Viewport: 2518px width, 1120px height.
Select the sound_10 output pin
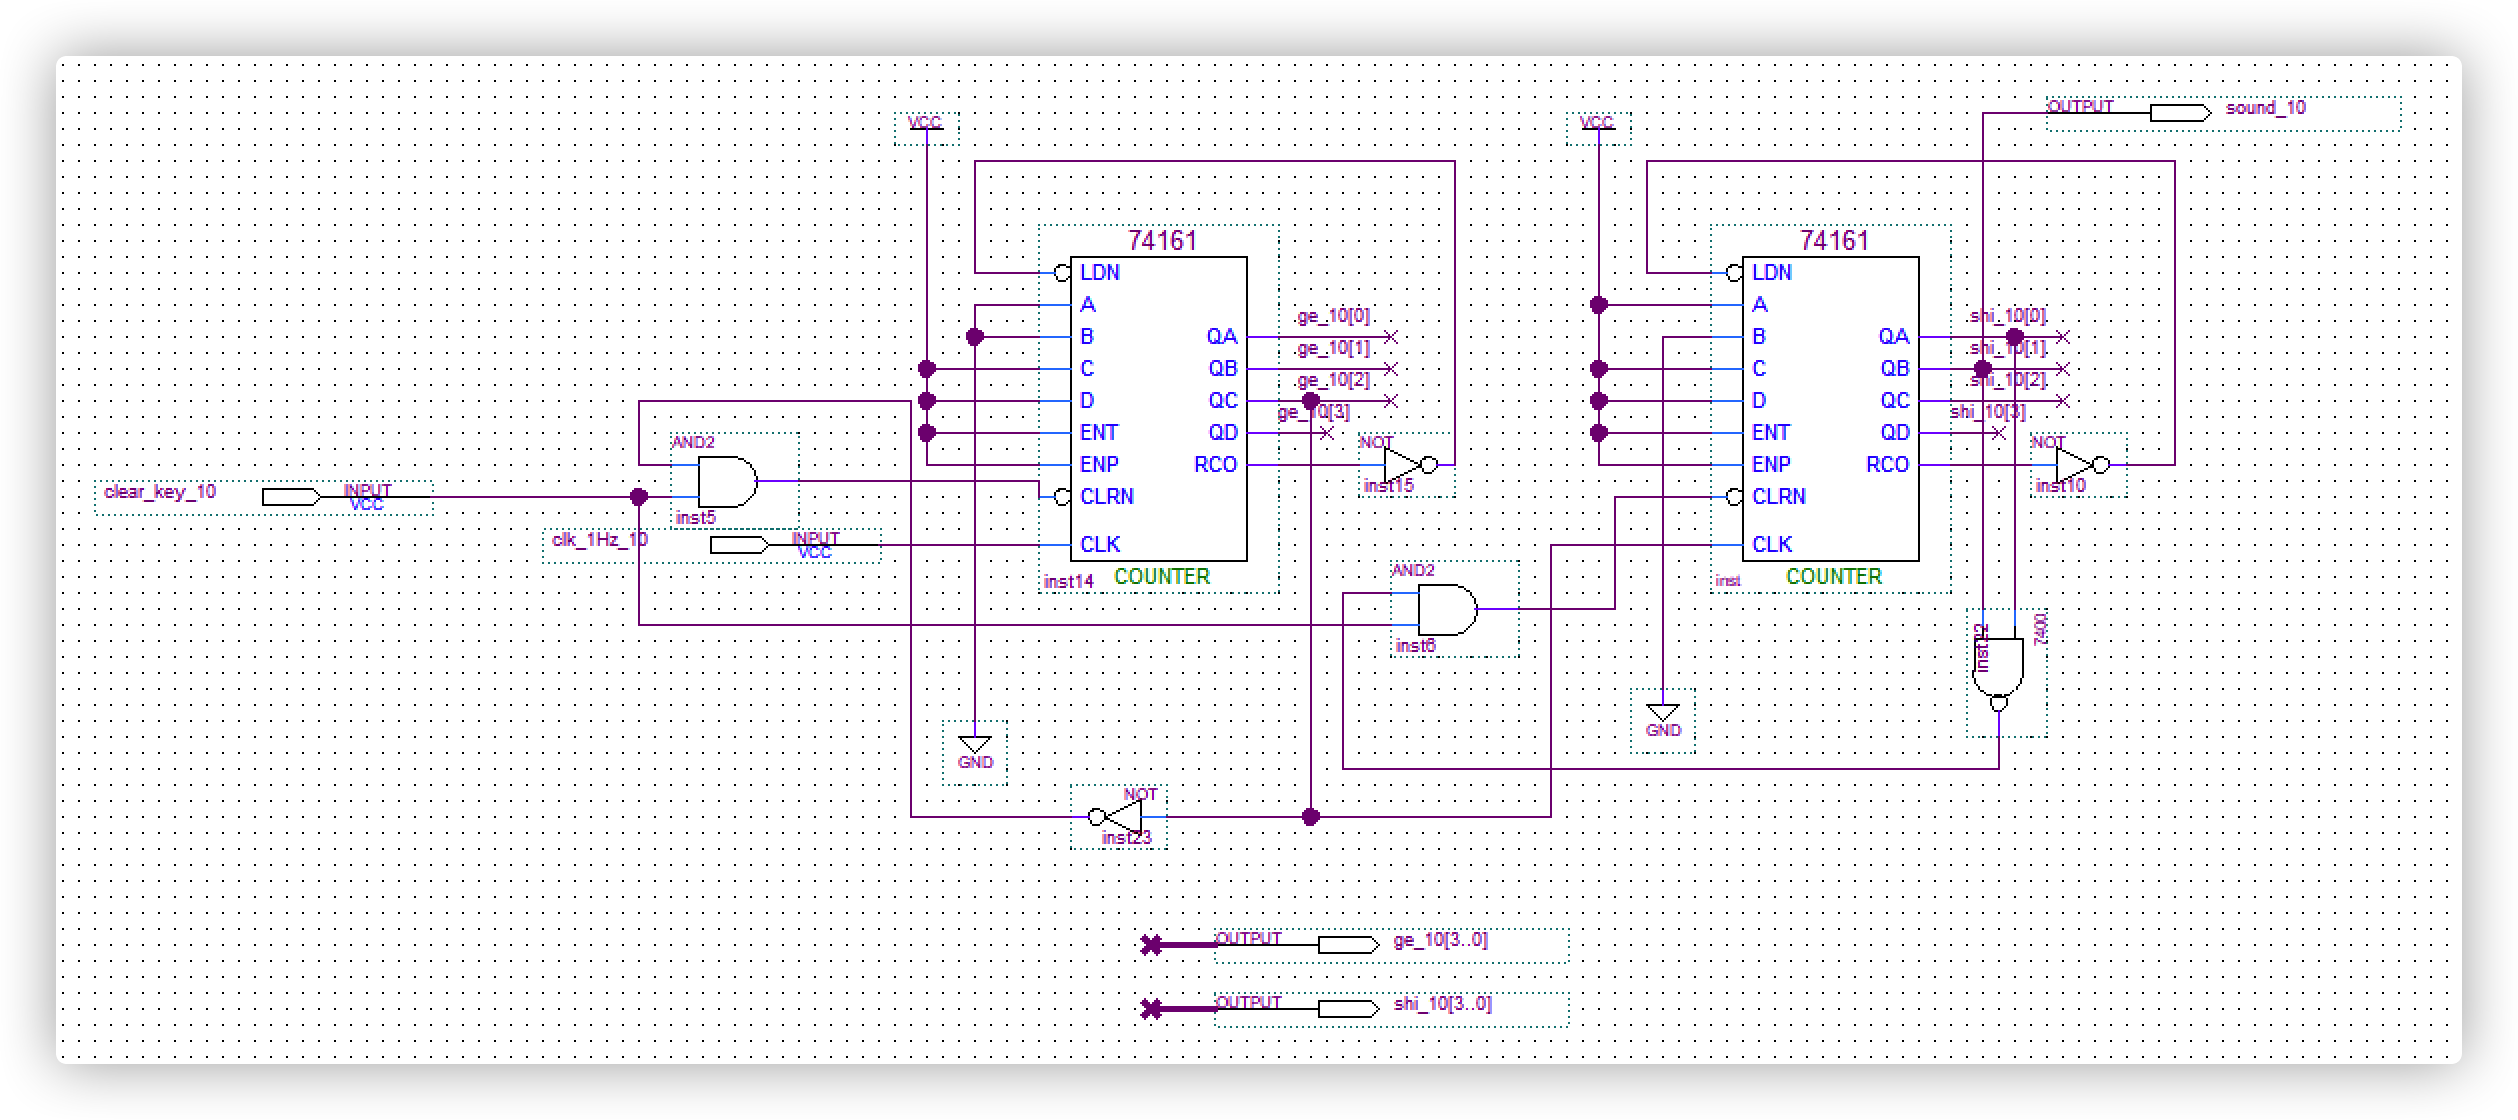click(x=2180, y=113)
